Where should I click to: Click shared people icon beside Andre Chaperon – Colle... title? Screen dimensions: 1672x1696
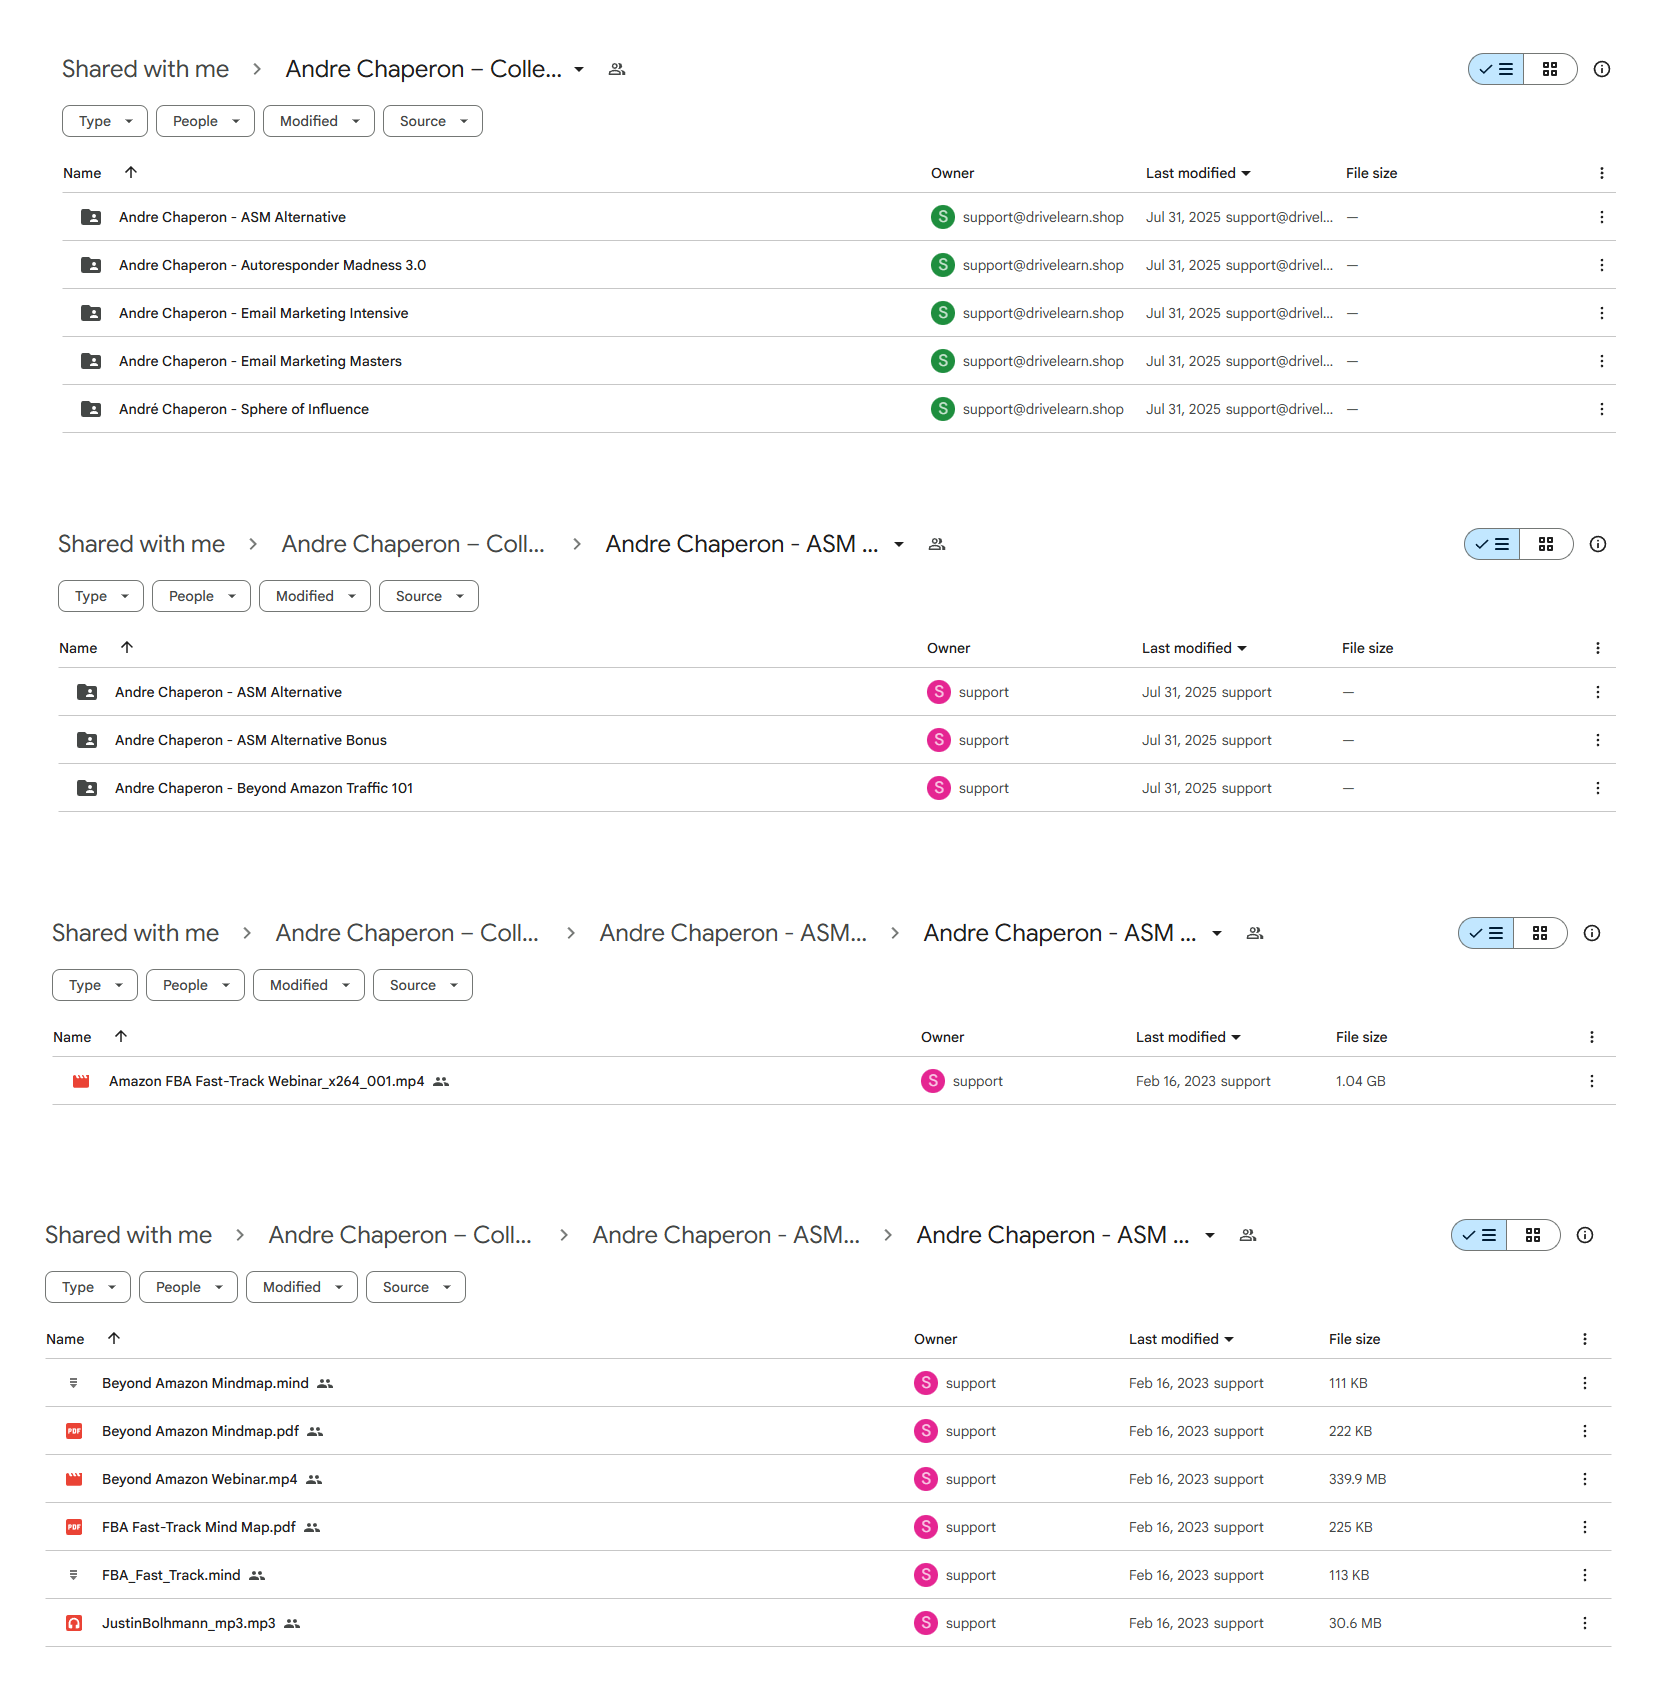tap(617, 69)
